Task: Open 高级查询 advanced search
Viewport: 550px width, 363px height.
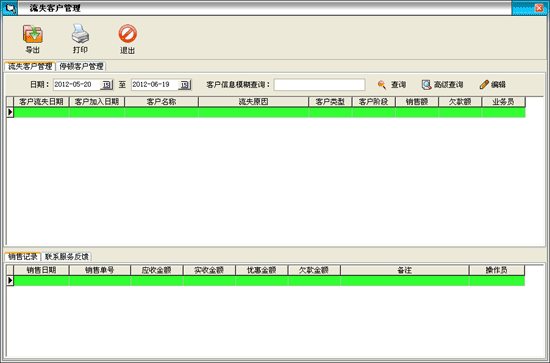Action: [x=442, y=85]
